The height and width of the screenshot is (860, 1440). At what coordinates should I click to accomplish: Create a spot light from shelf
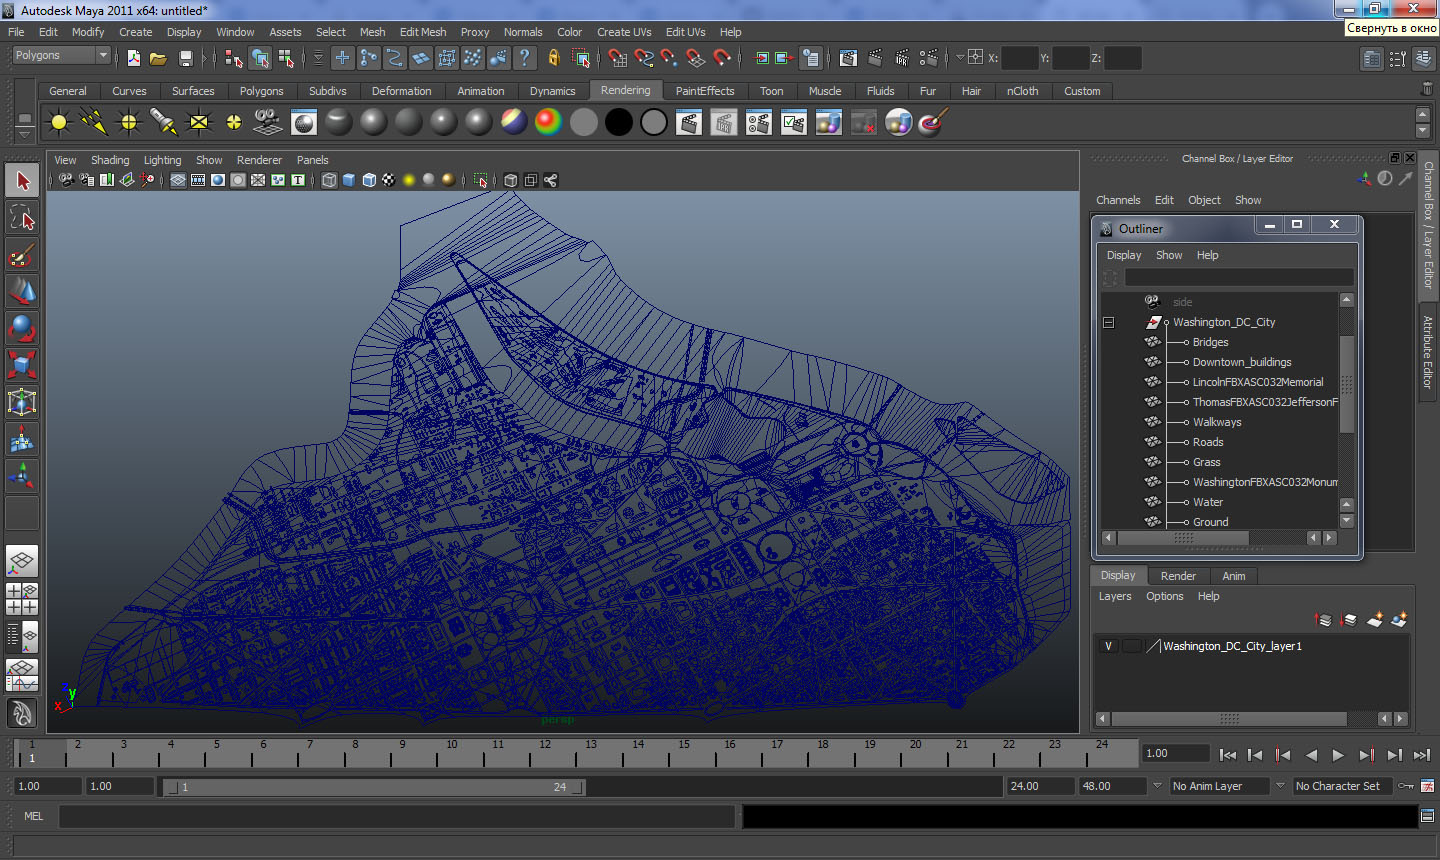pyautogui.click(x=164, y=123)
